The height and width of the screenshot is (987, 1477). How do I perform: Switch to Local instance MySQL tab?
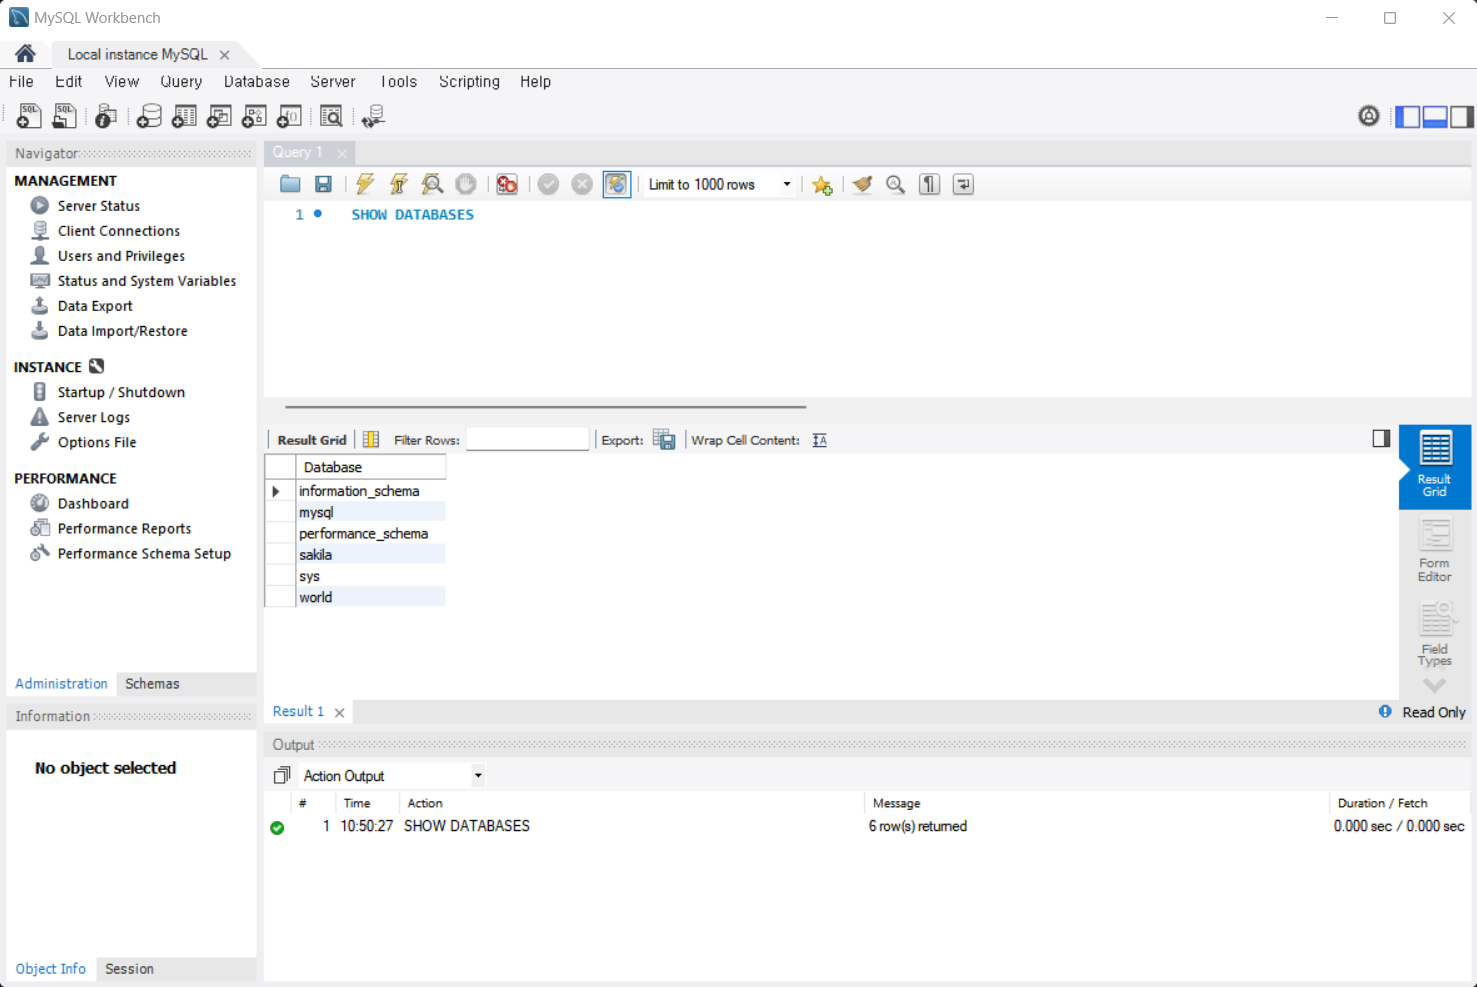(x=138, y=54)
